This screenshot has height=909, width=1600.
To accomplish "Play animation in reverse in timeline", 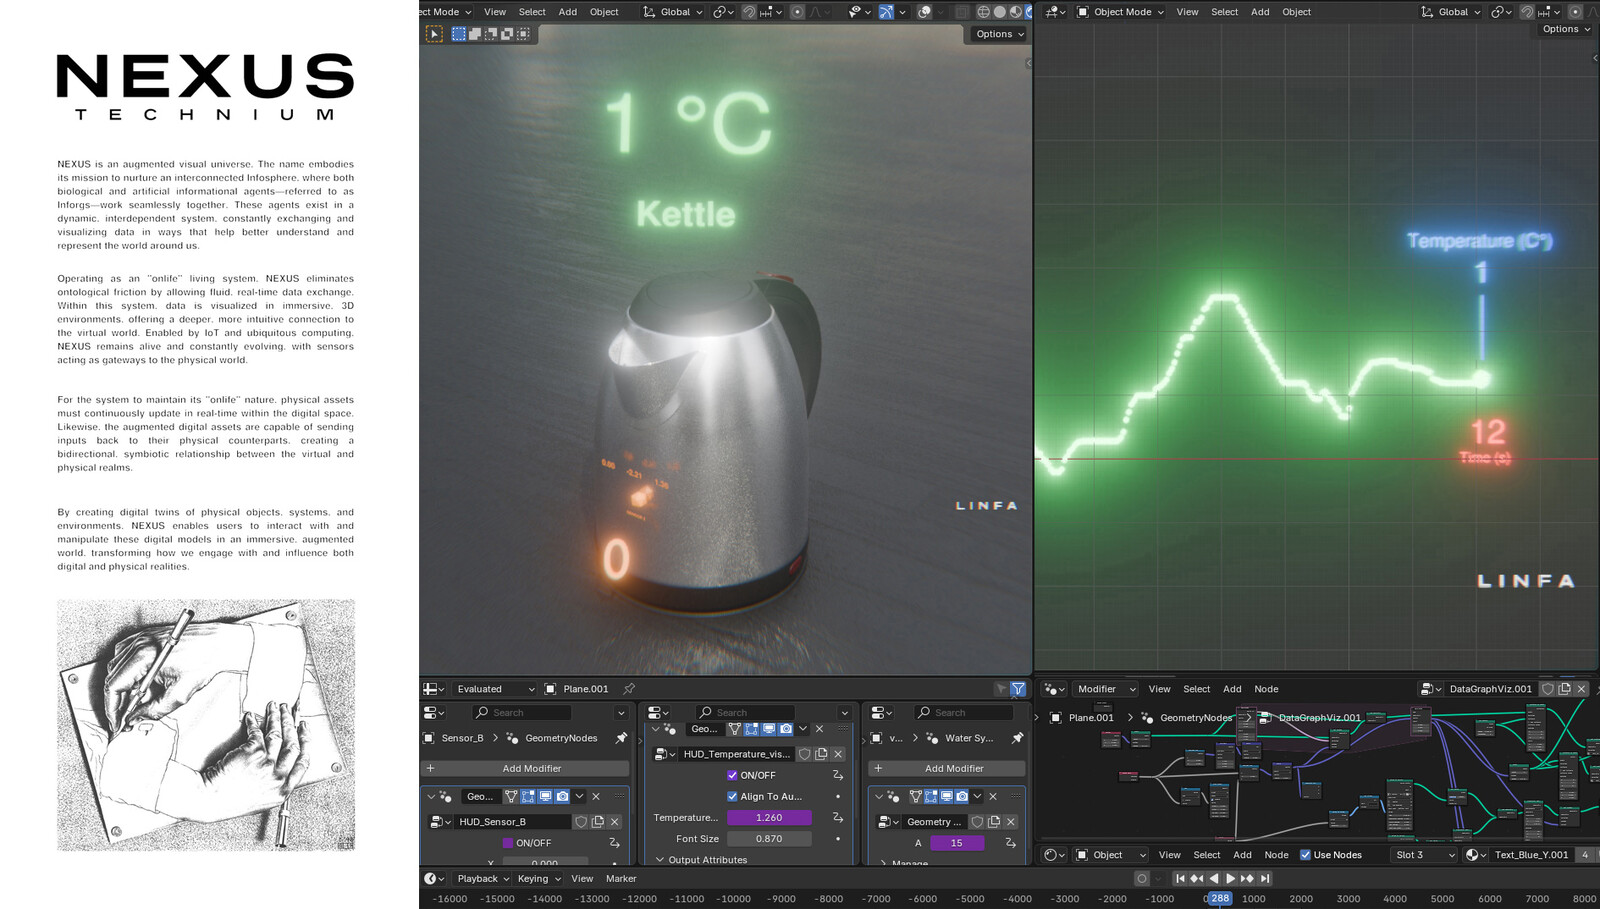I will click(1214, 879).
